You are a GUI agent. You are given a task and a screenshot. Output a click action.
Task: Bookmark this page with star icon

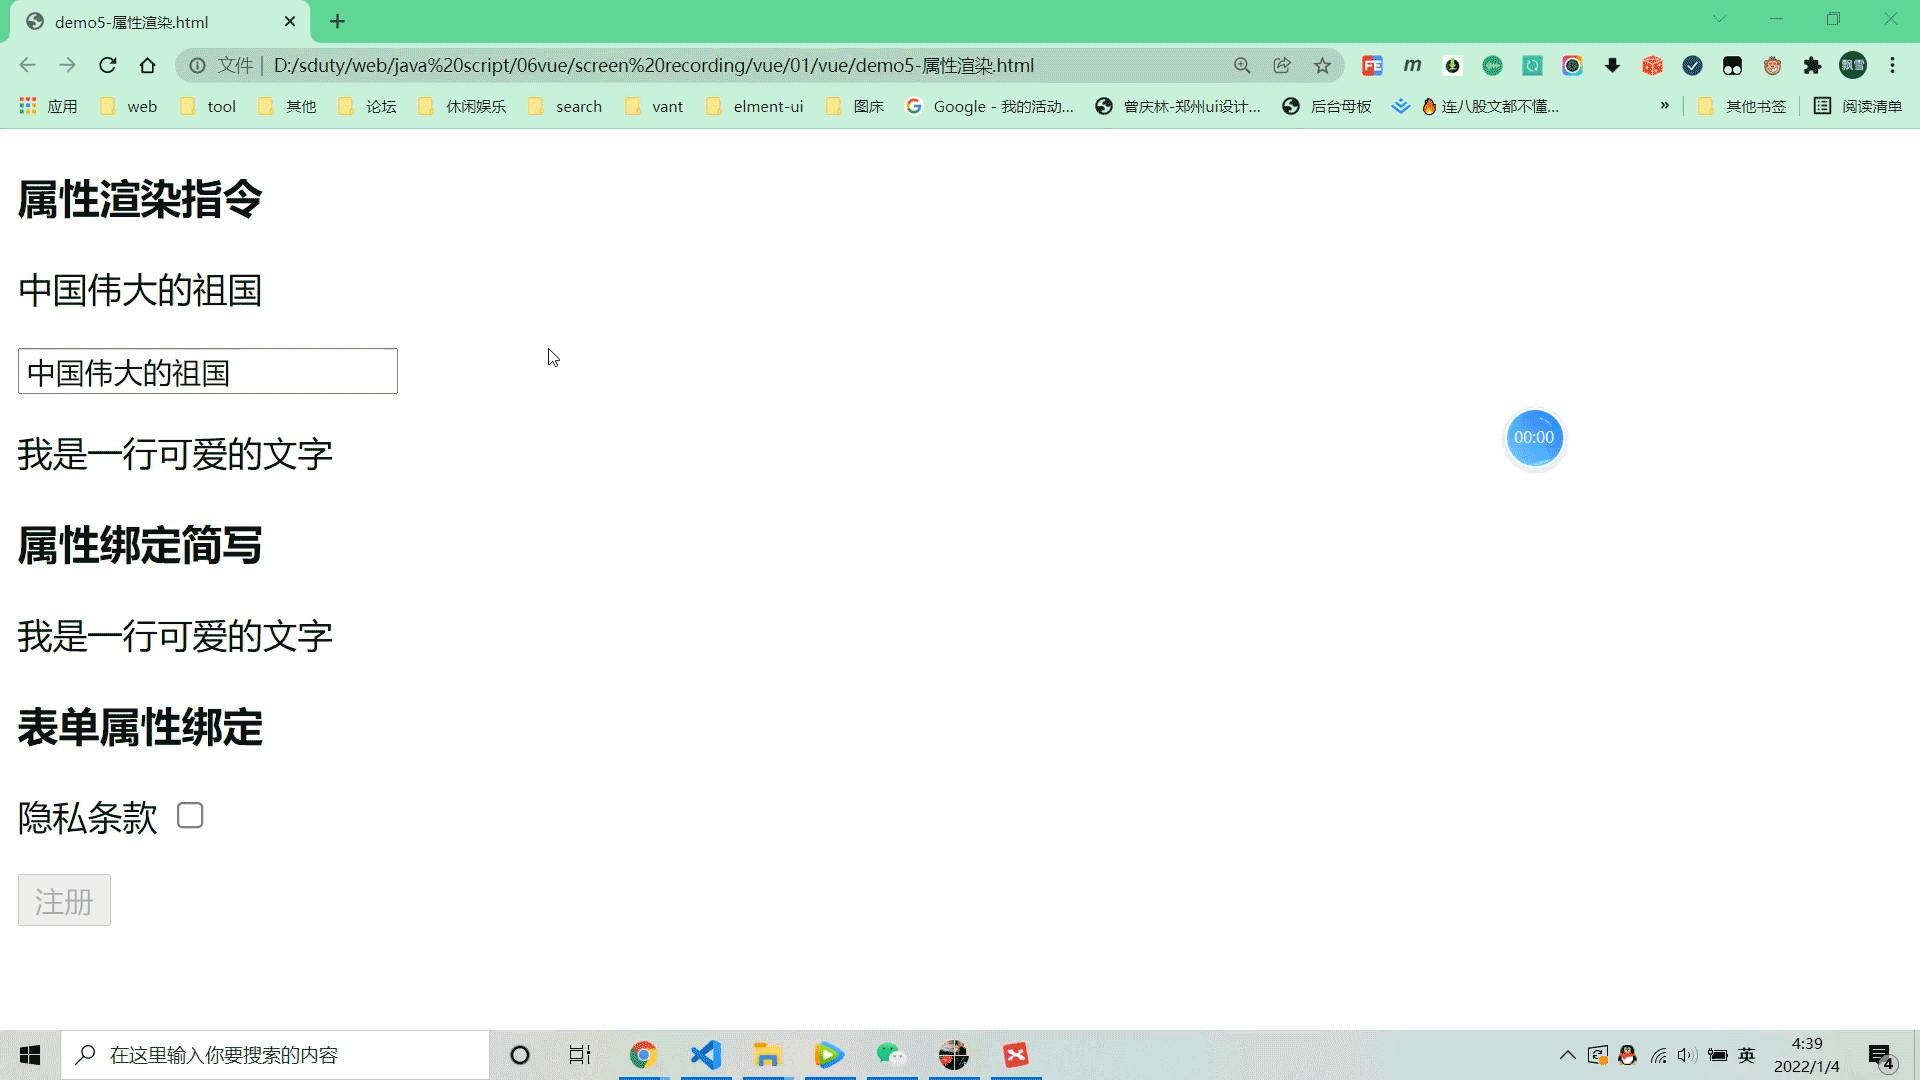1322,66
